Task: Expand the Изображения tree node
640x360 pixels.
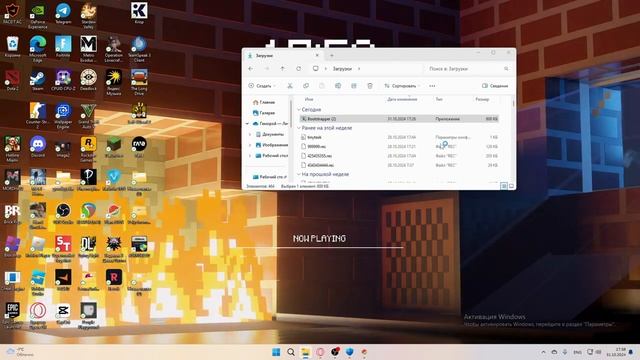Action: [250, 145]
